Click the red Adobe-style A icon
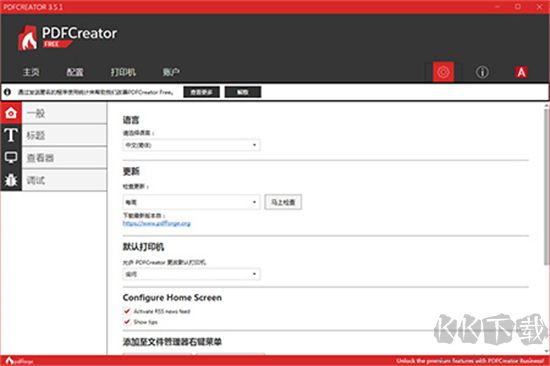The height and width of the screenshot is (366, 550). pos(521,72)
